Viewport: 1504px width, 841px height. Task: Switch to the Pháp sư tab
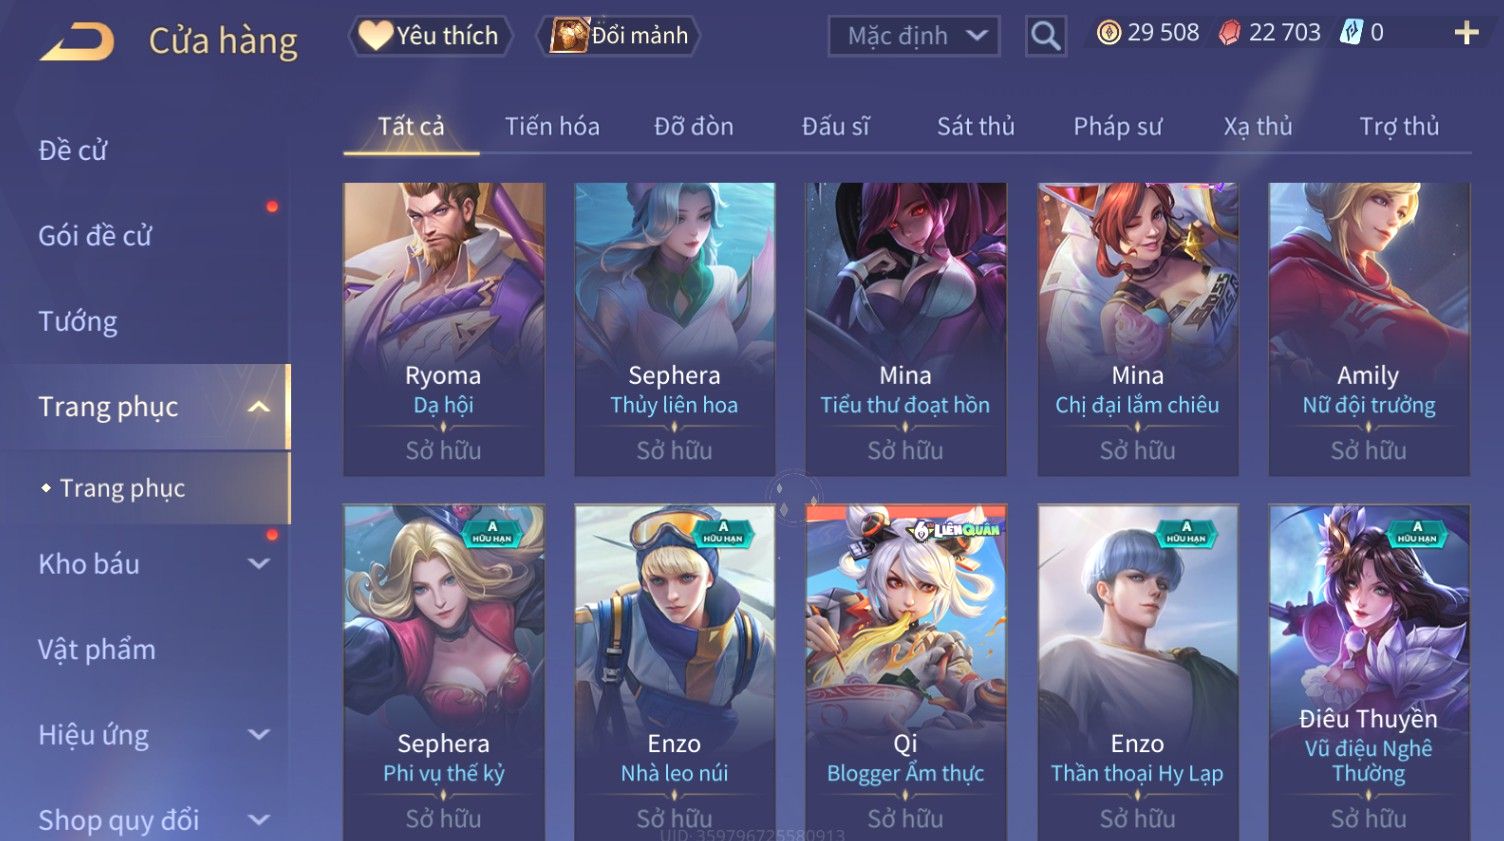pyautogui.click(x=1117, y=127)
